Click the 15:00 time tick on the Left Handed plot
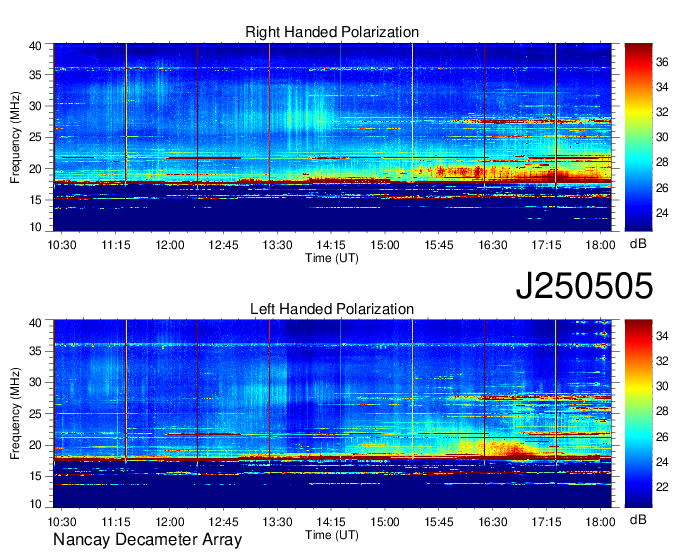 tap(385, 522)
